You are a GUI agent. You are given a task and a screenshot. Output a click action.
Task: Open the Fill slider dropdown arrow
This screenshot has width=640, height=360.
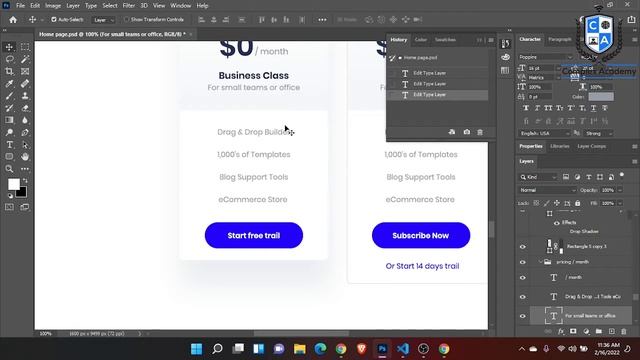[x=620, y=203]
